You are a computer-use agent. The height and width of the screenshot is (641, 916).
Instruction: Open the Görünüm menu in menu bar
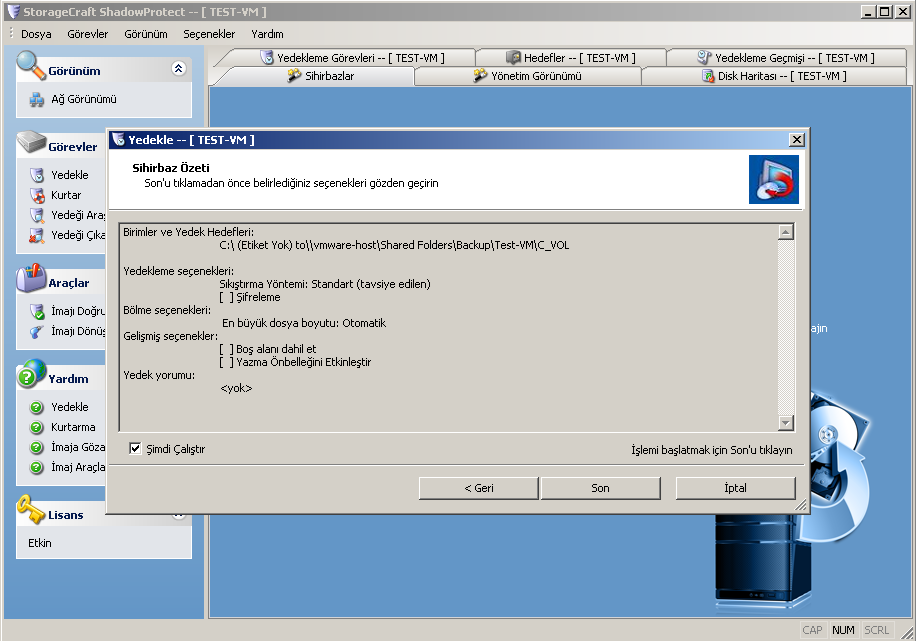145,34
